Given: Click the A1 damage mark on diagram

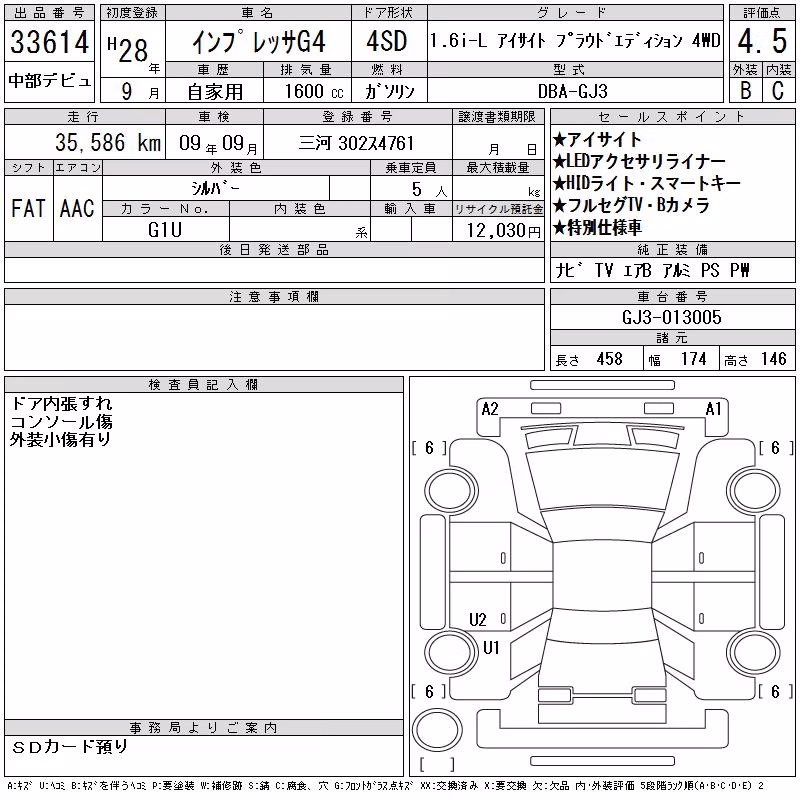Looking at the screenshot, I should 713,409.
